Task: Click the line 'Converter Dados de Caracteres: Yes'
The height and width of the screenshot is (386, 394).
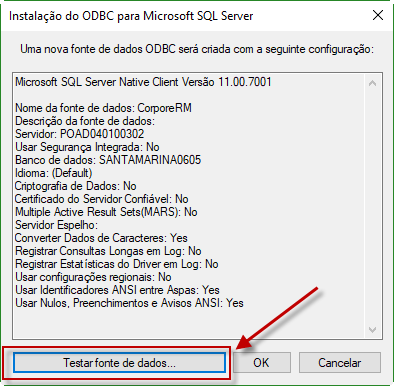Action: click(x=101, y=238)
